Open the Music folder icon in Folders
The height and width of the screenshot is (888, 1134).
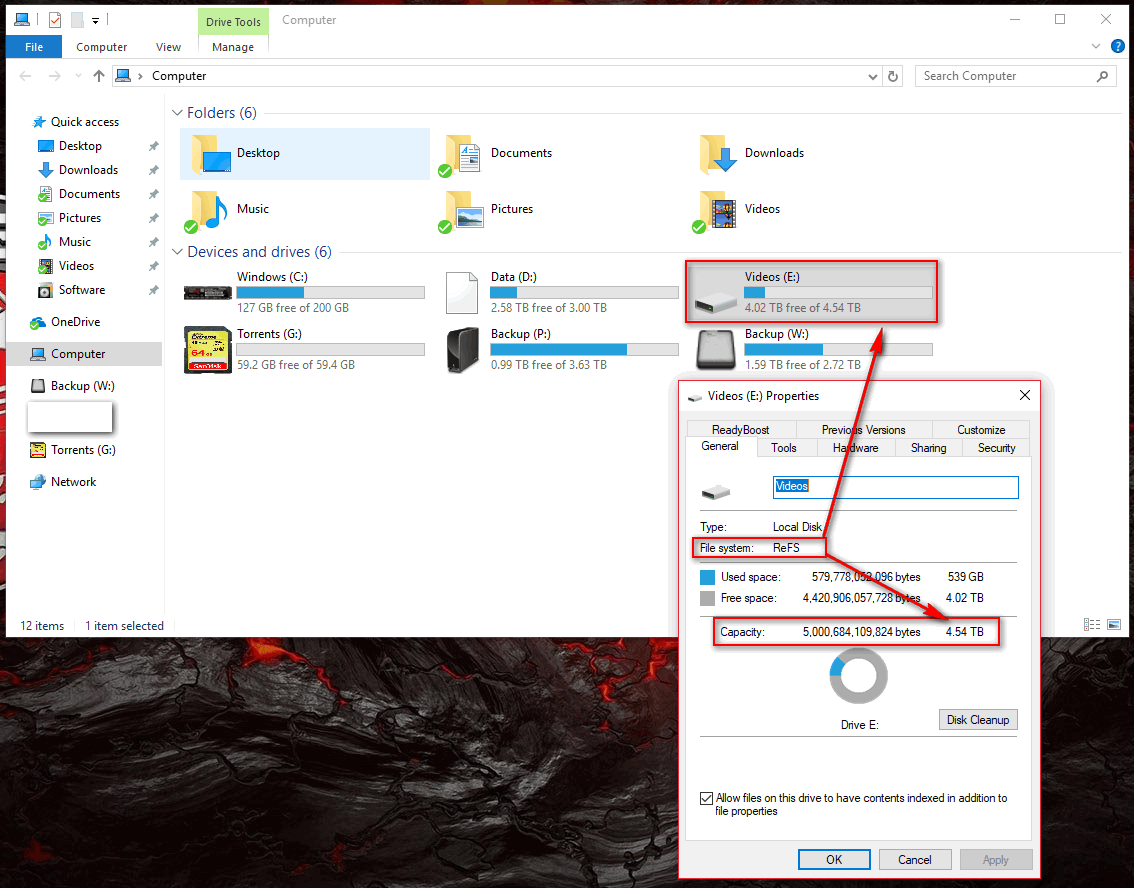[208, 210]
